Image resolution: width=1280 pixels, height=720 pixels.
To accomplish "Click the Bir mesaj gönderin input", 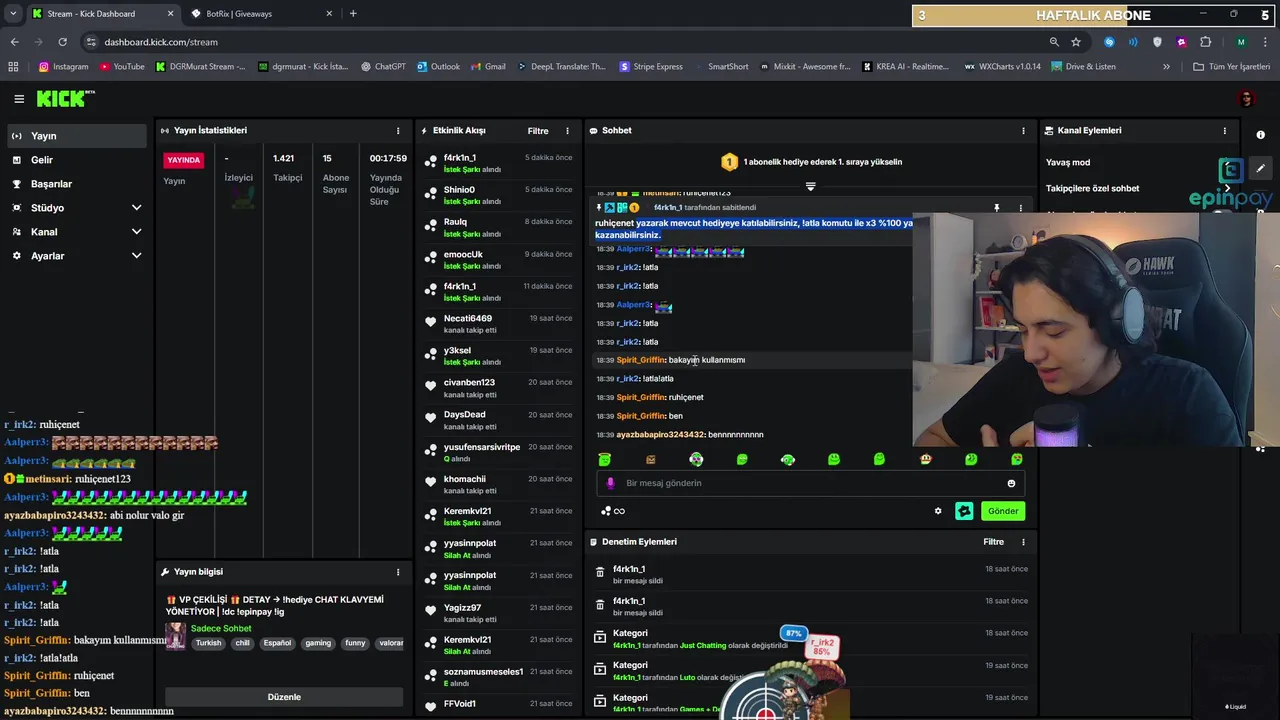I will (810, 483).
